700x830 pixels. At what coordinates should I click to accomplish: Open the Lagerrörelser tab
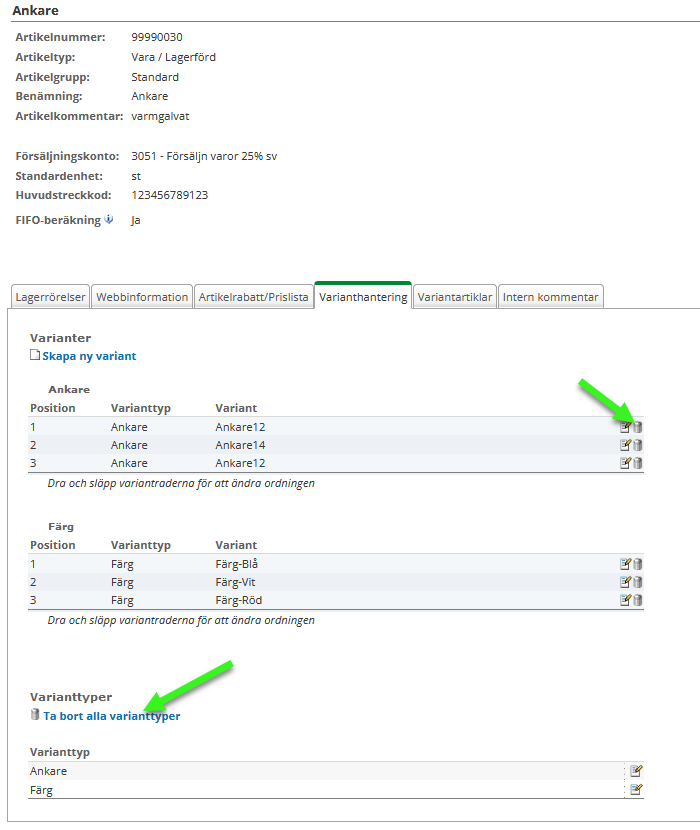50,297
